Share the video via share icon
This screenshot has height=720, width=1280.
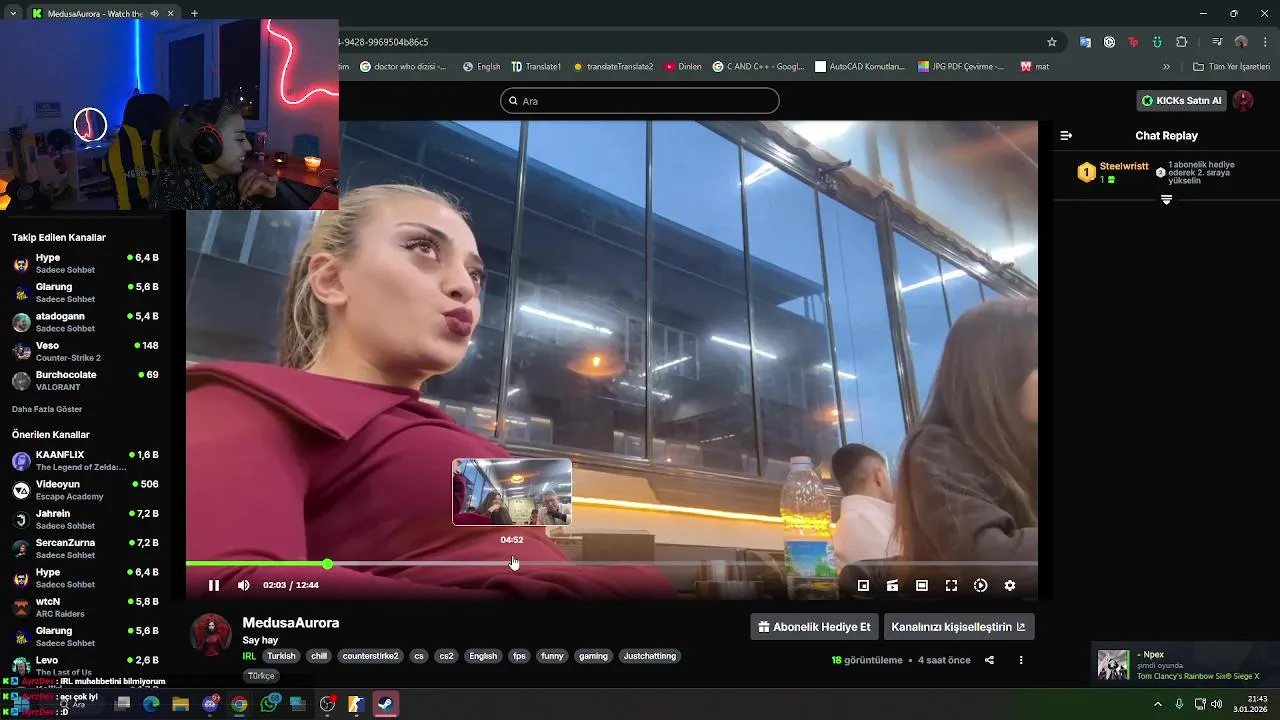[x=989, y=660]
